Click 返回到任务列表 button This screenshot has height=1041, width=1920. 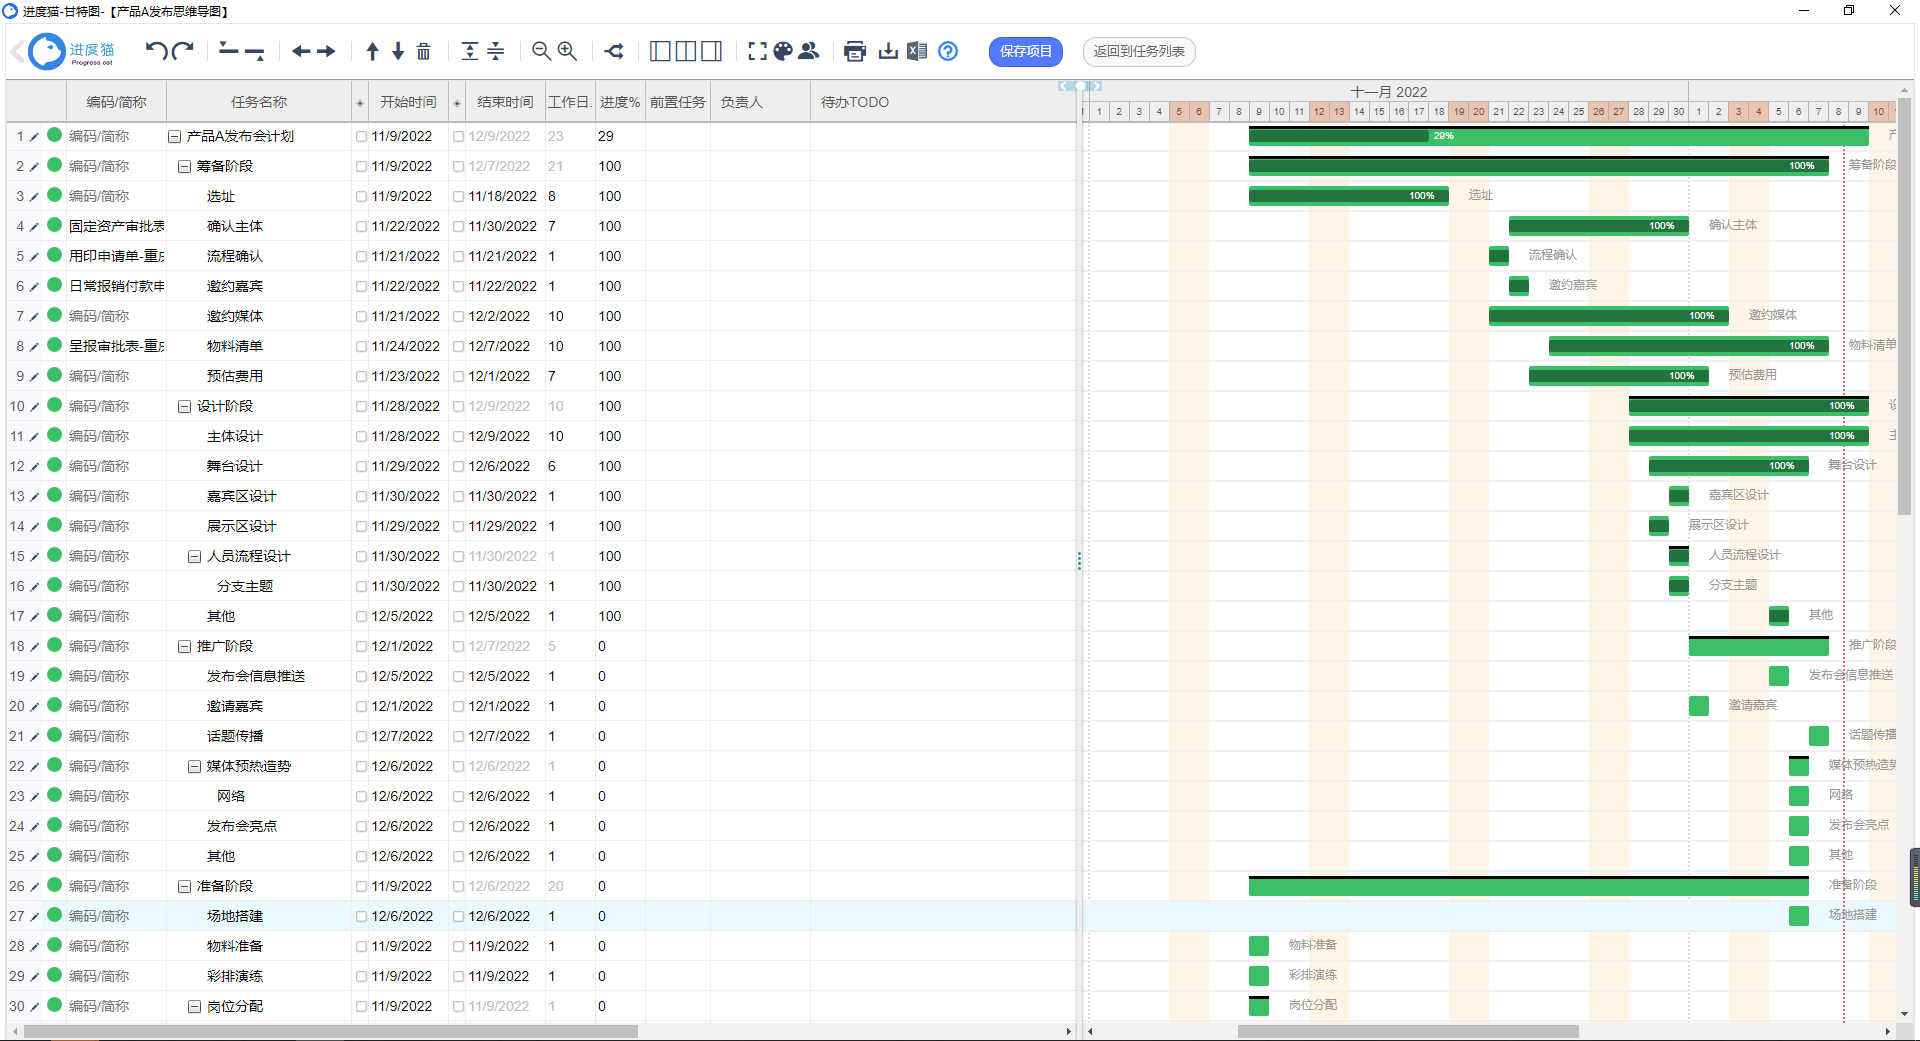tap(1138, 51)
